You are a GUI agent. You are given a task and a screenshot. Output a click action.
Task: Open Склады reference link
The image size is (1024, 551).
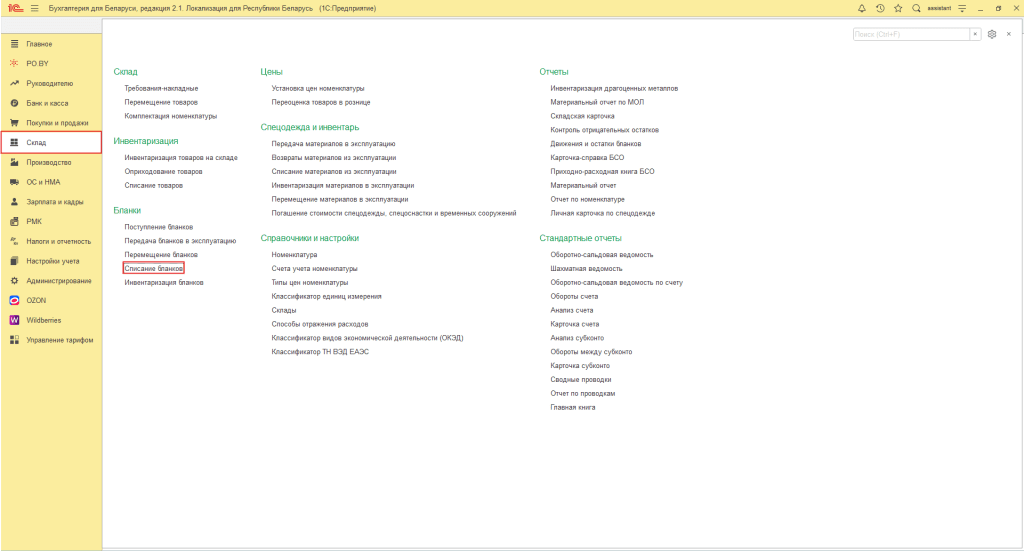[284, 310]
